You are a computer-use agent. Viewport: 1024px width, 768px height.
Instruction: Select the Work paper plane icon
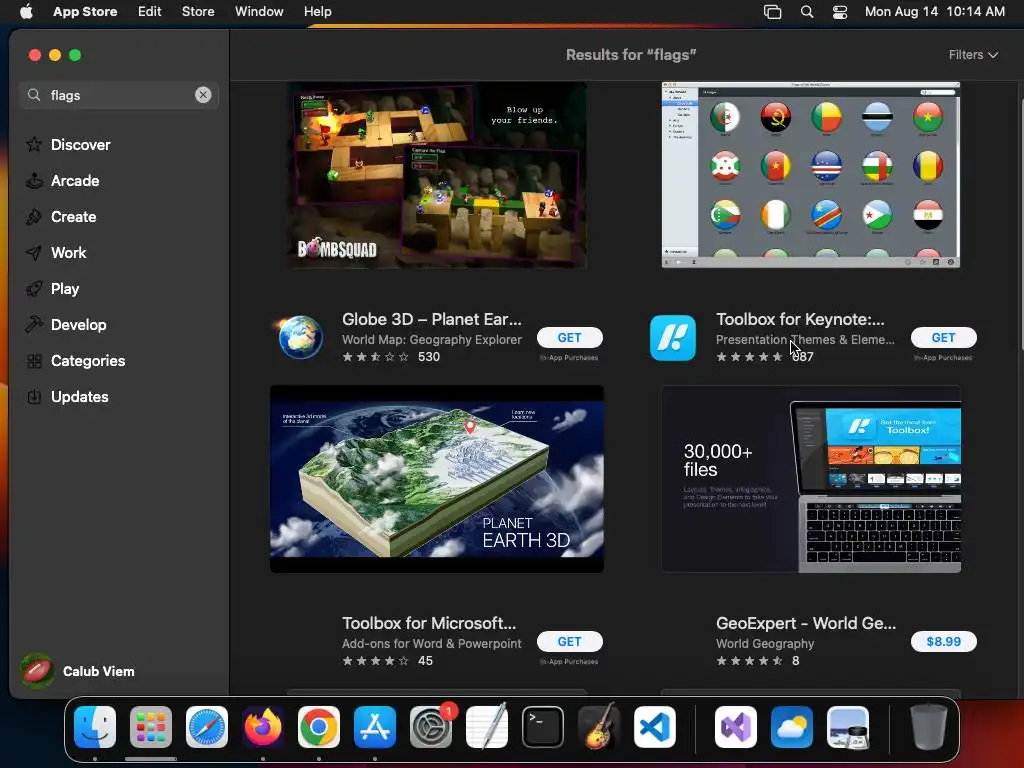coord(34,253)
